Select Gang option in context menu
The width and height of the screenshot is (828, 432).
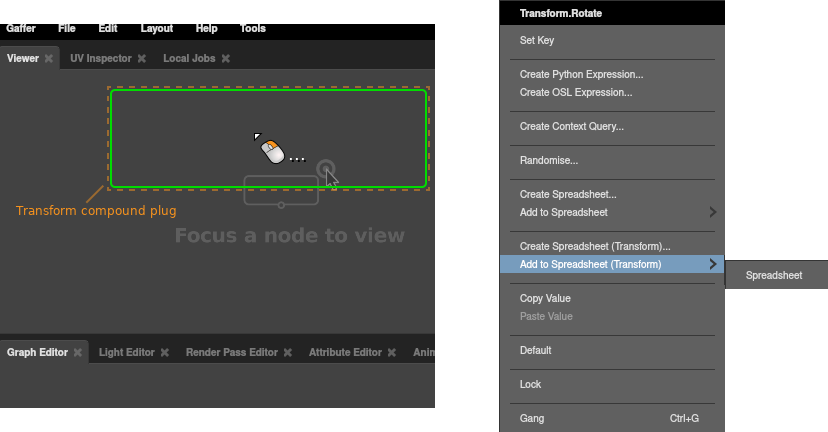point(533,418)
